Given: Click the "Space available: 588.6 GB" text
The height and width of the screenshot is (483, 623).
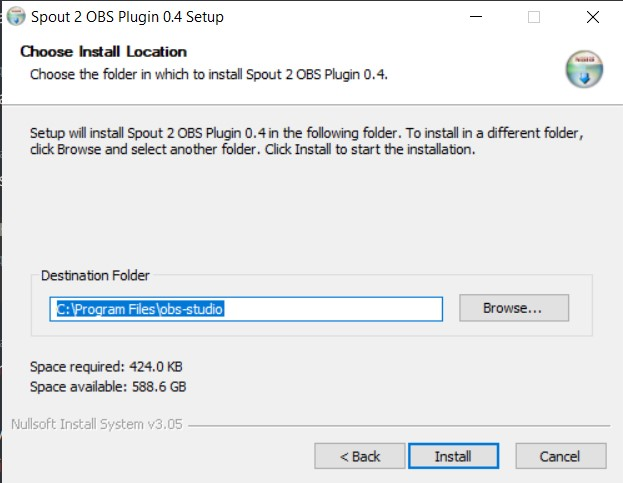Looking at the screenshot, I should point(108,386).
